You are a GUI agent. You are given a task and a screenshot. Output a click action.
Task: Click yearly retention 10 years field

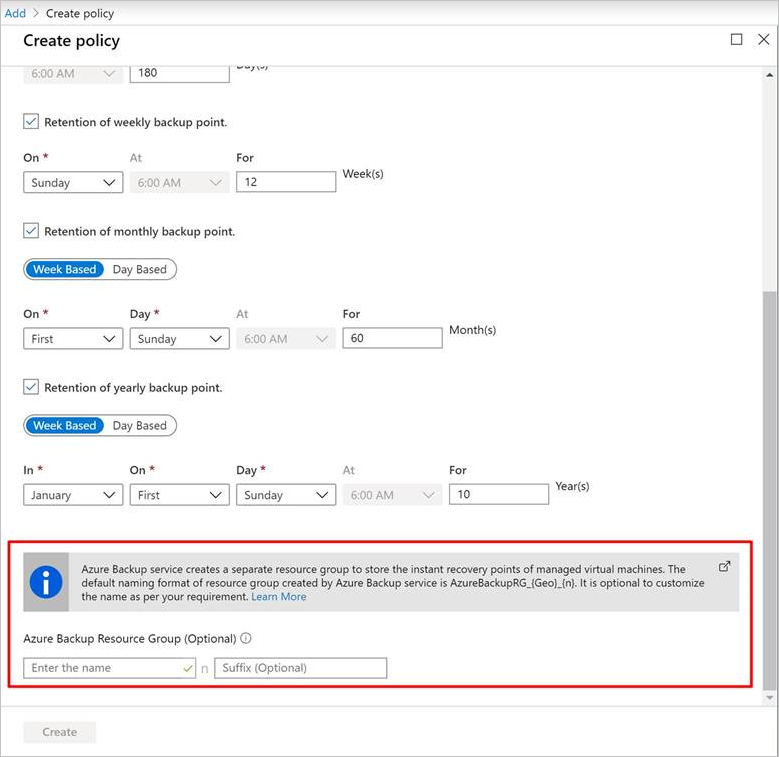click(x=499, y=494)
